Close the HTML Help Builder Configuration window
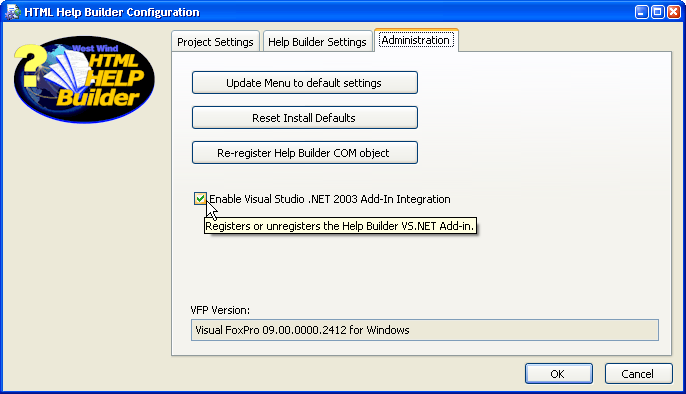 click(674, 12)
